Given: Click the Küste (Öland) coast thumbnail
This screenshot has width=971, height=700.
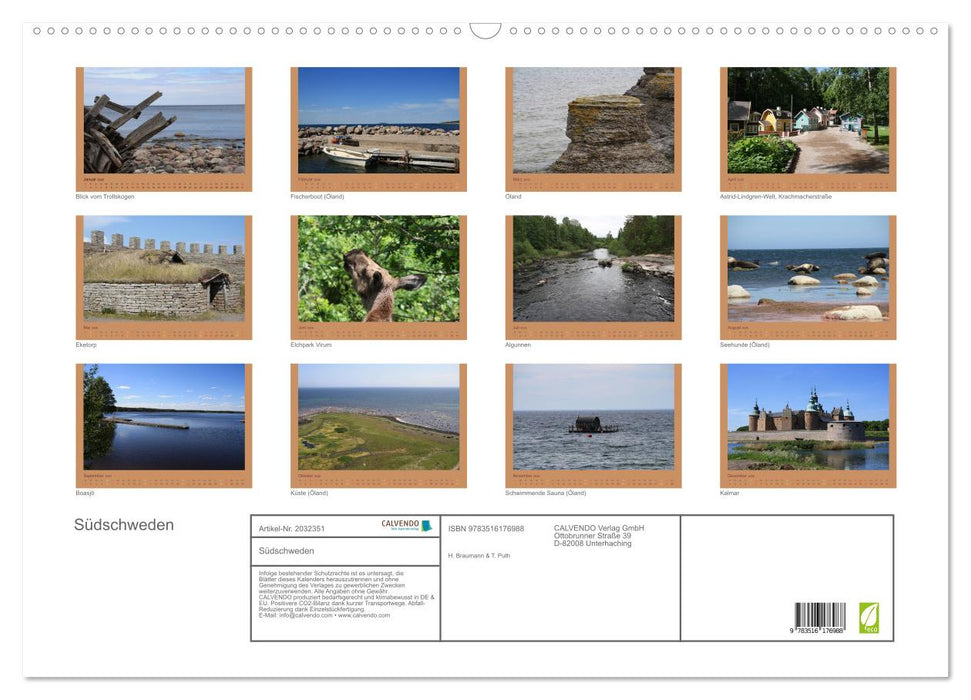Looking at the screenshot, I should click(378, 417).
